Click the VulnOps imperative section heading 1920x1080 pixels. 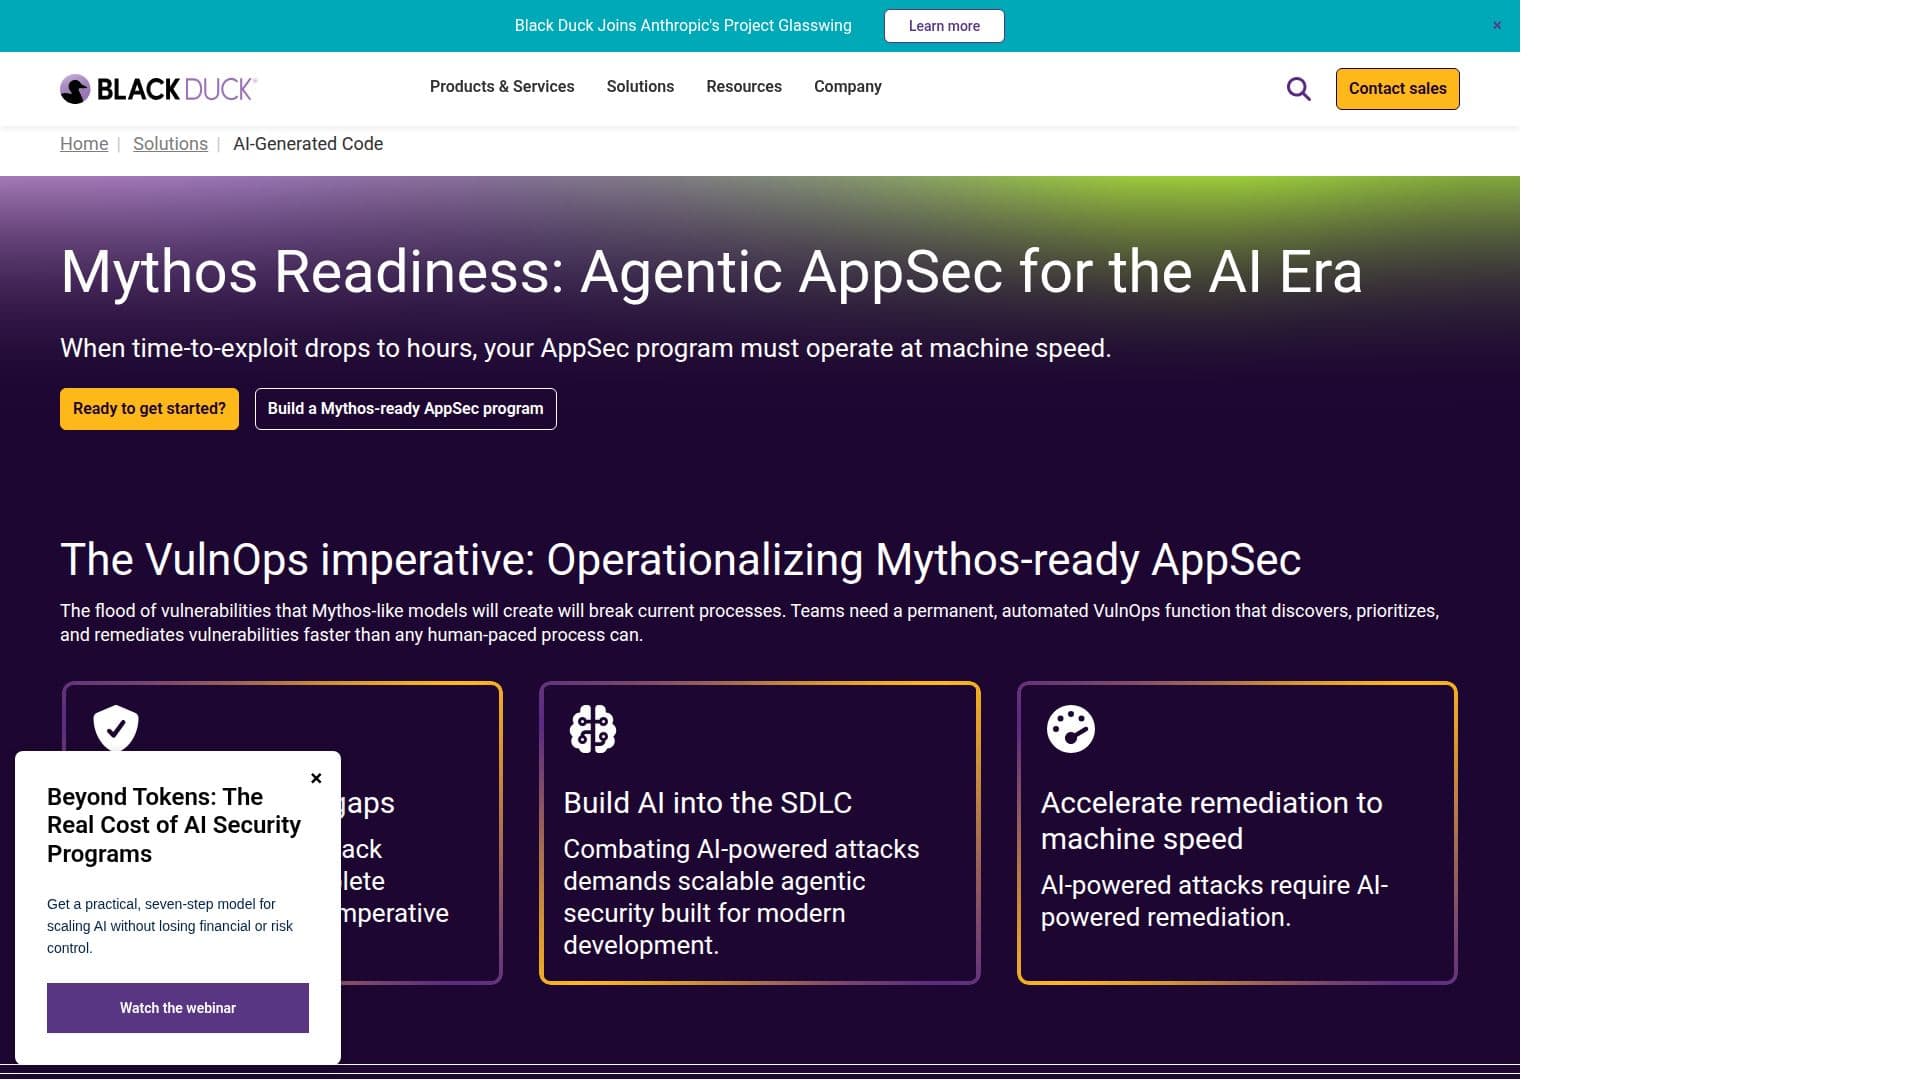coord(680,560)
